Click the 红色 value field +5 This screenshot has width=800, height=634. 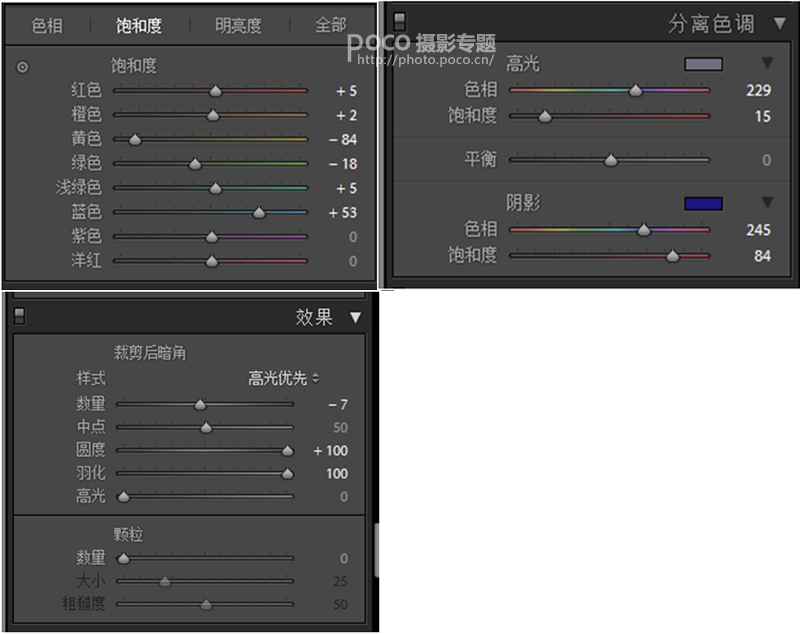tap(346, 91)
